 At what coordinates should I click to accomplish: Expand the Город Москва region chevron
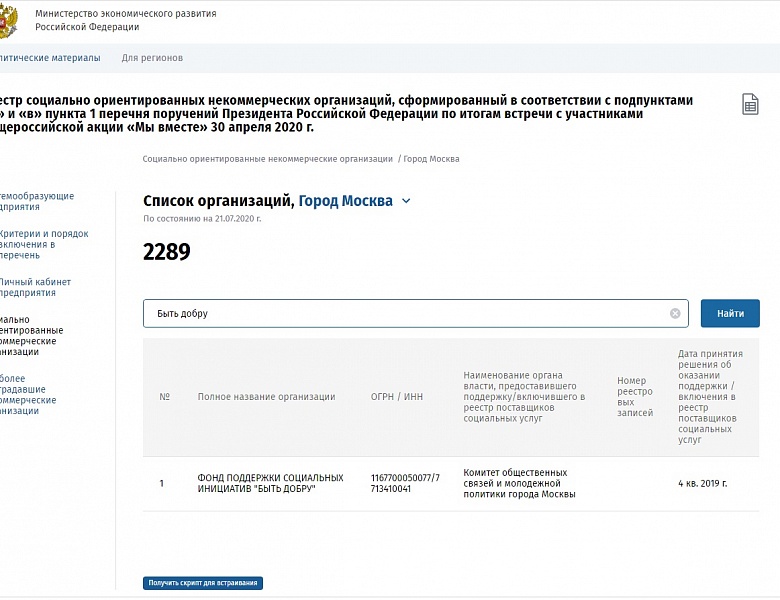tap(406, 201)
